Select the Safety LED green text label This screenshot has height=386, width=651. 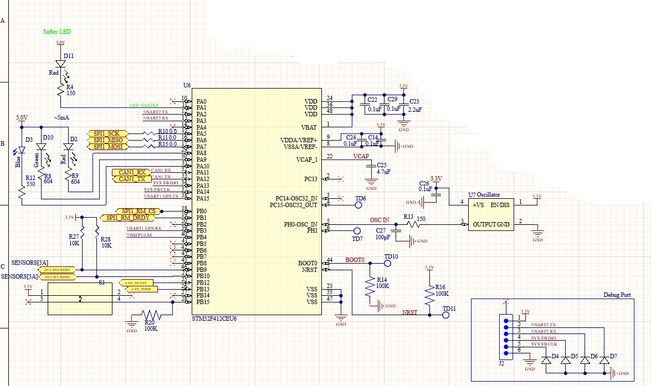pyautogui.click(x=57, y=32)
